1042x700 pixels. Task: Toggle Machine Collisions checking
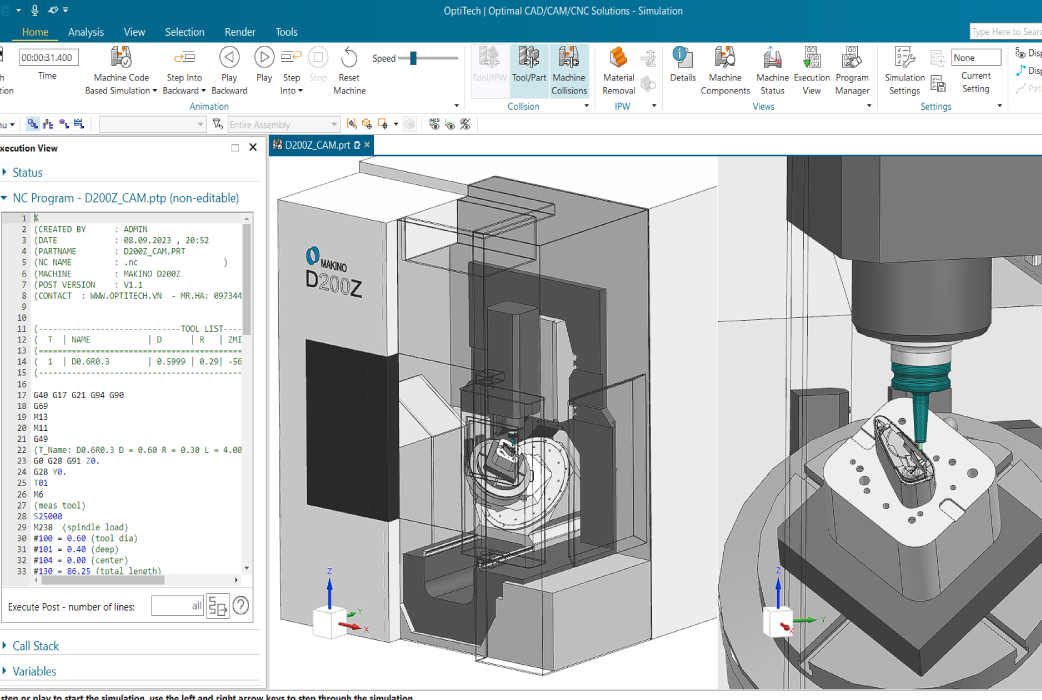569,71
